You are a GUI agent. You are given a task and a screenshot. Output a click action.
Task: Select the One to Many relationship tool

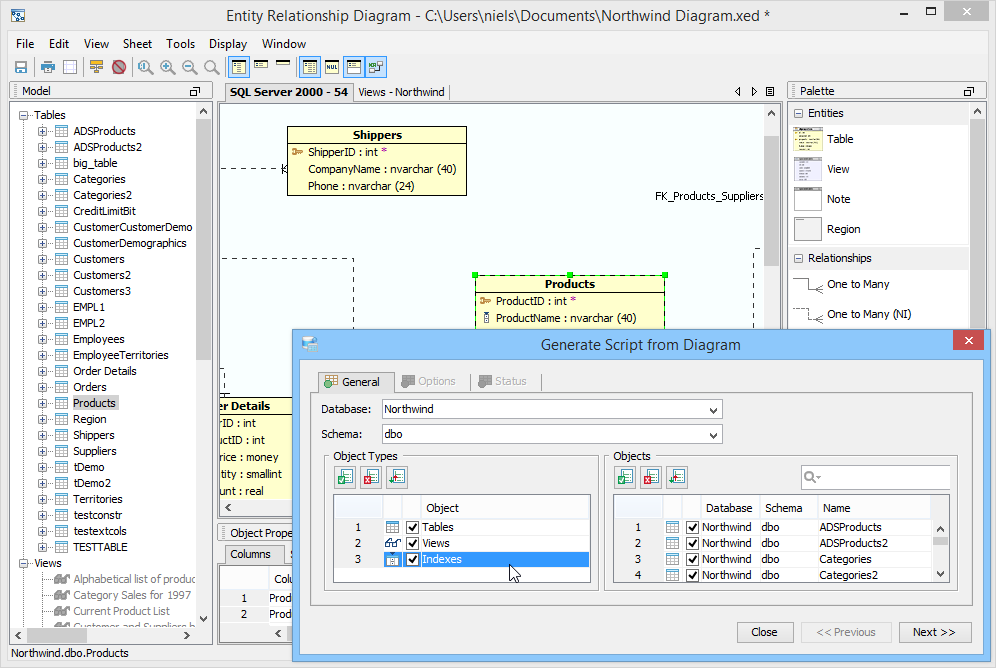(x=841, y=284)
